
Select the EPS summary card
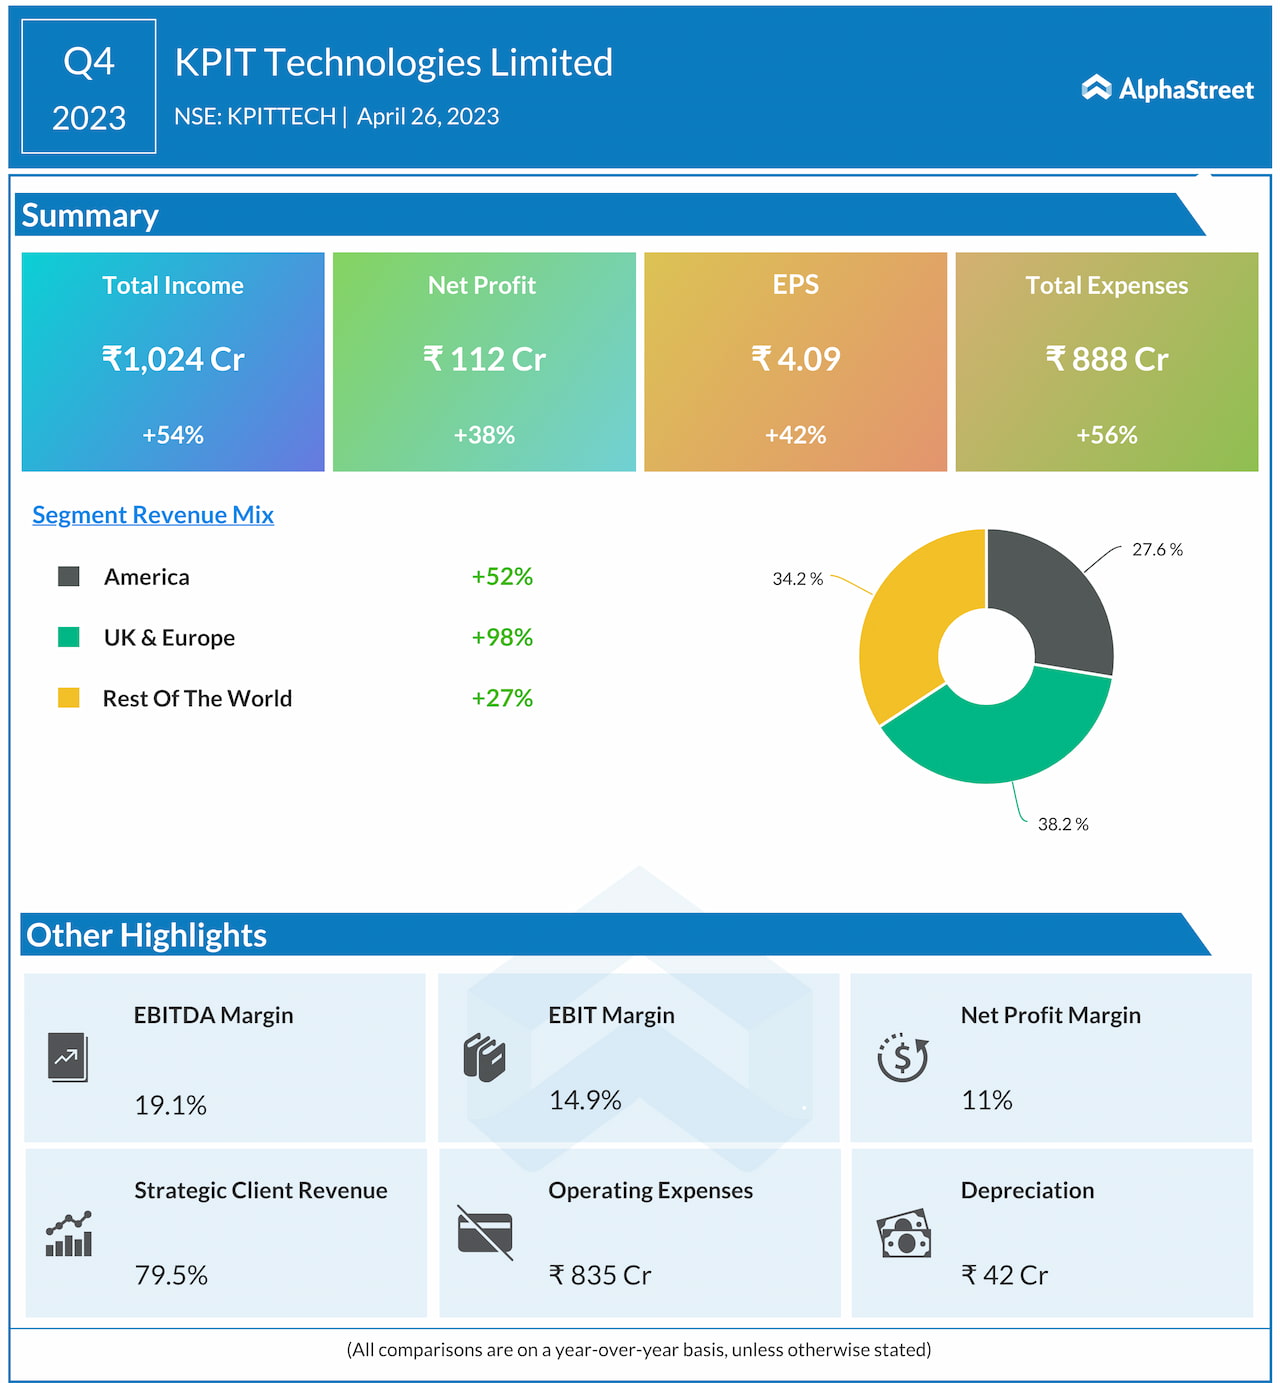[x=795, y=361]
